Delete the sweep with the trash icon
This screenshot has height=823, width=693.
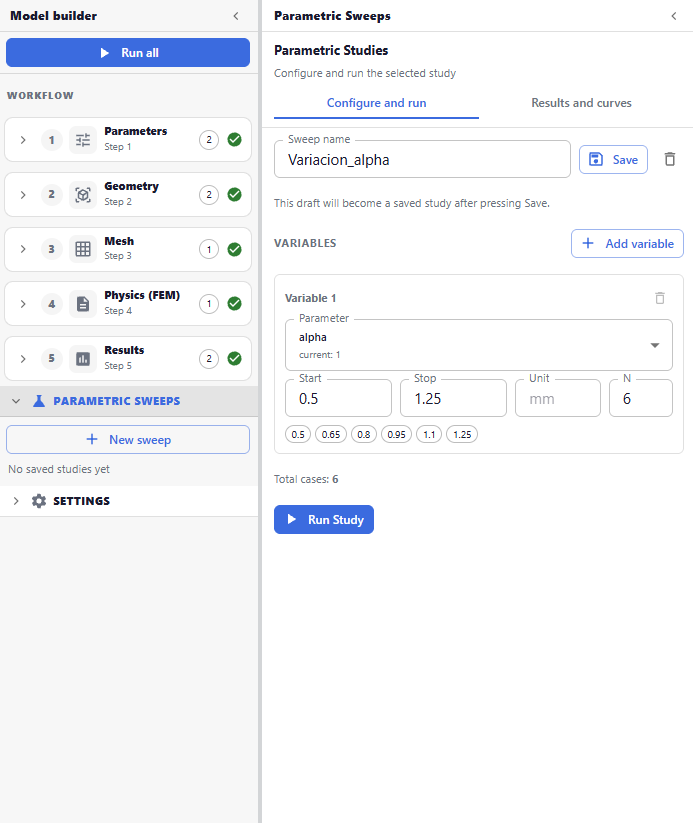coord(670,159)
